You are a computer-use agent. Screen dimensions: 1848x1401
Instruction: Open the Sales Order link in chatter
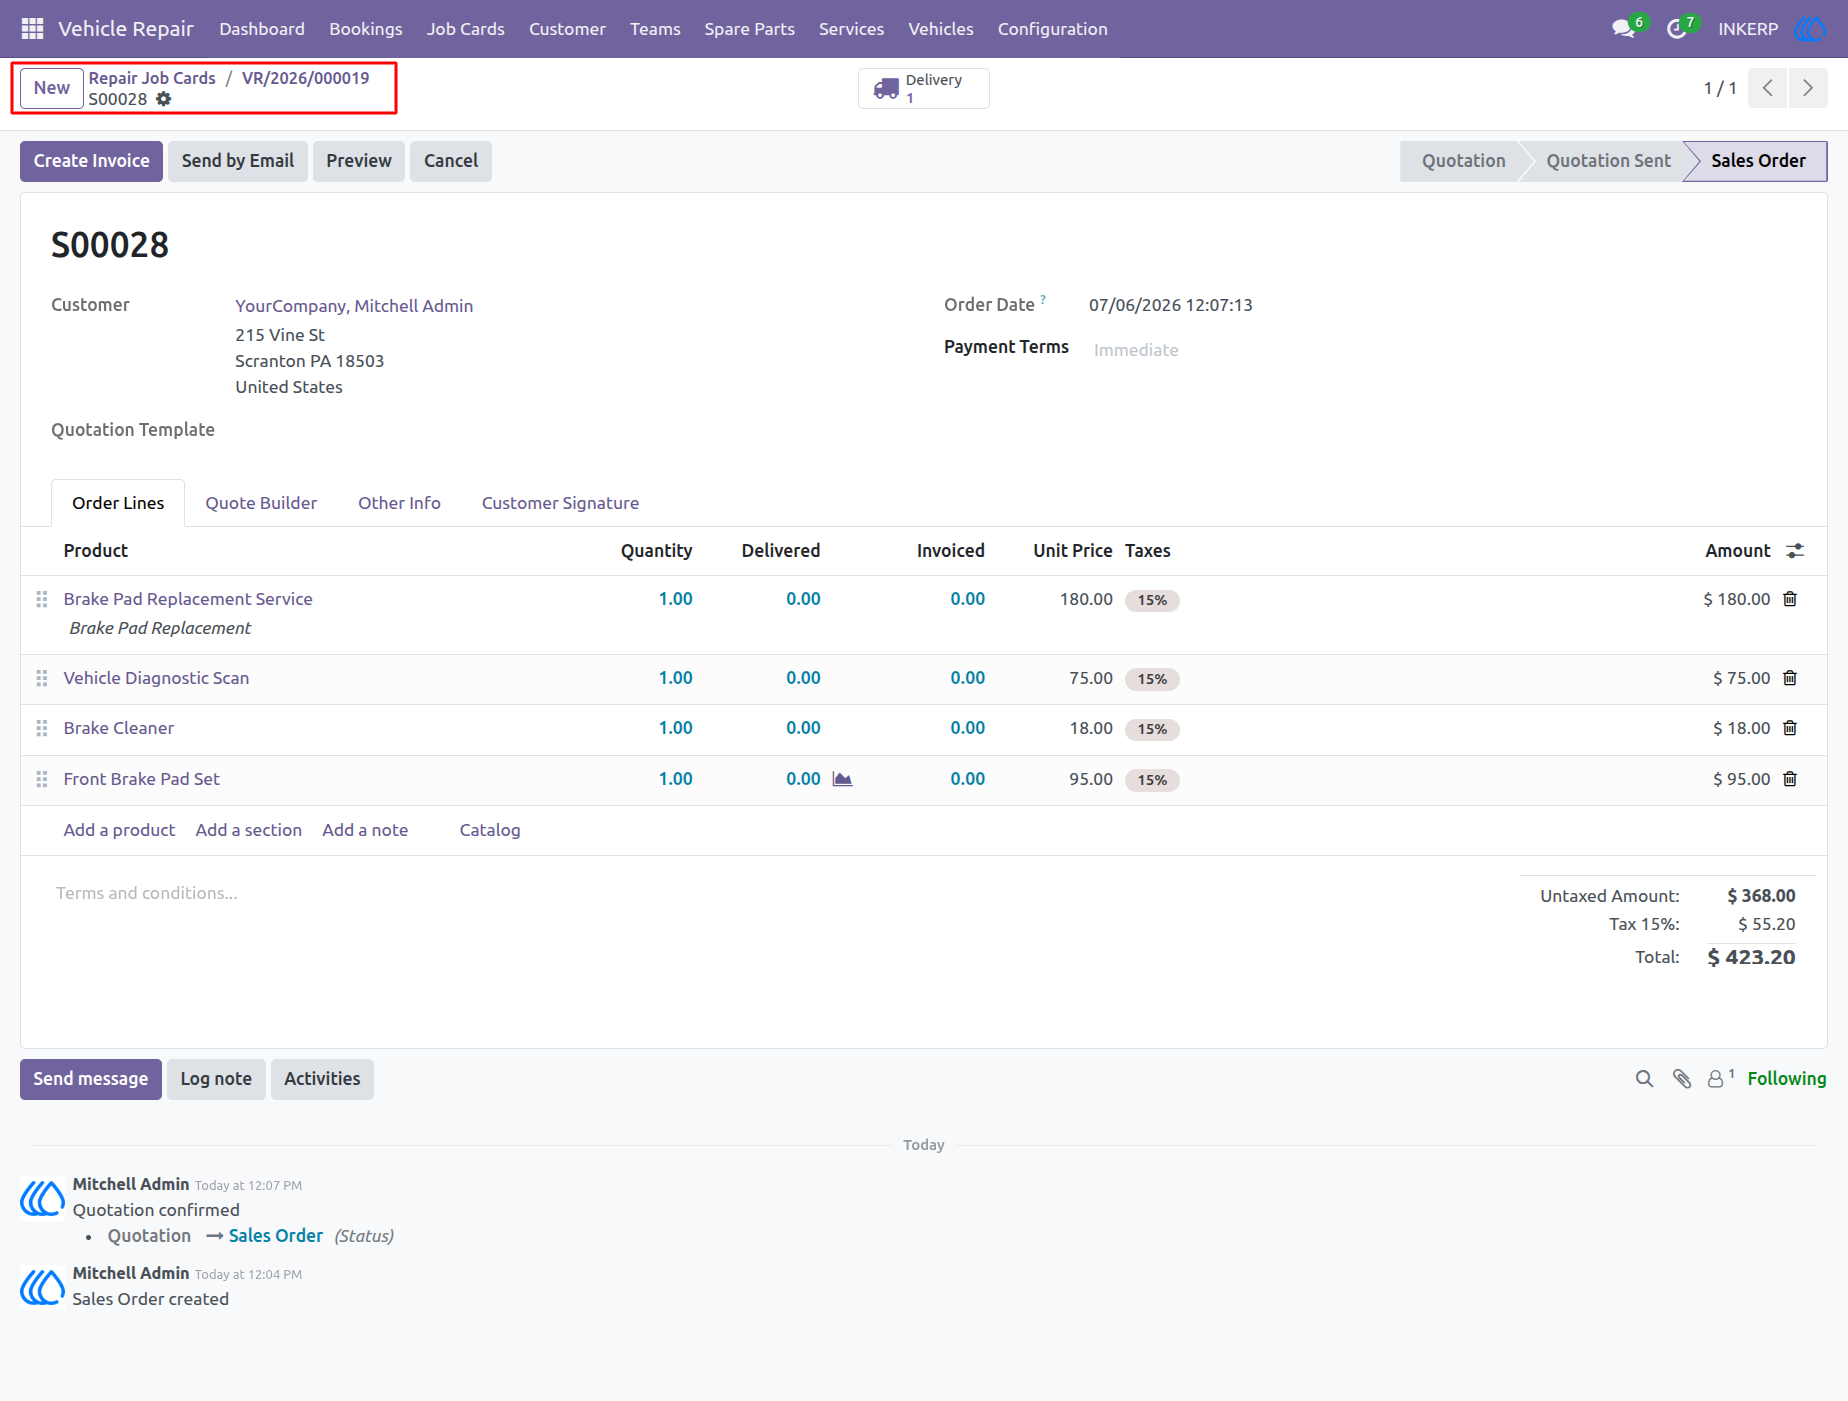pos(276,1236)
